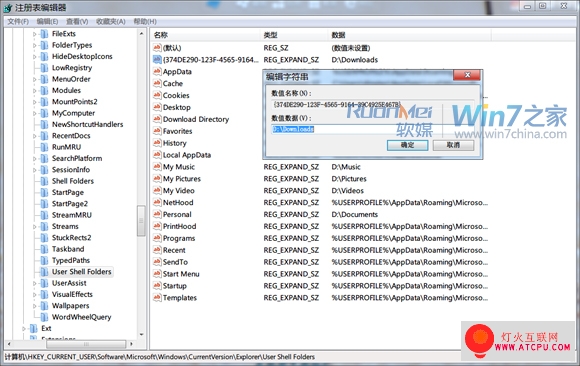
Task: Expand the UserAssist tree node
Action: (x=34, y=283)
